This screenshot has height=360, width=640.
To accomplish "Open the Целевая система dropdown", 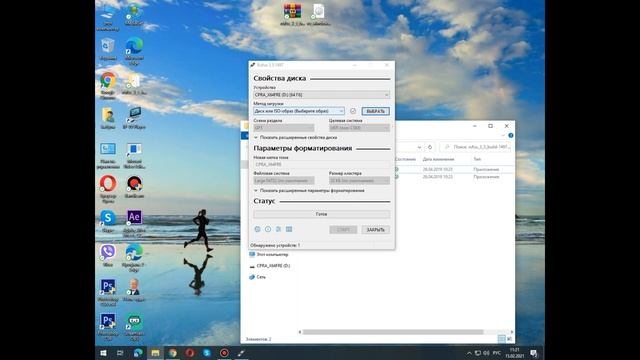I will coord(359,128).
